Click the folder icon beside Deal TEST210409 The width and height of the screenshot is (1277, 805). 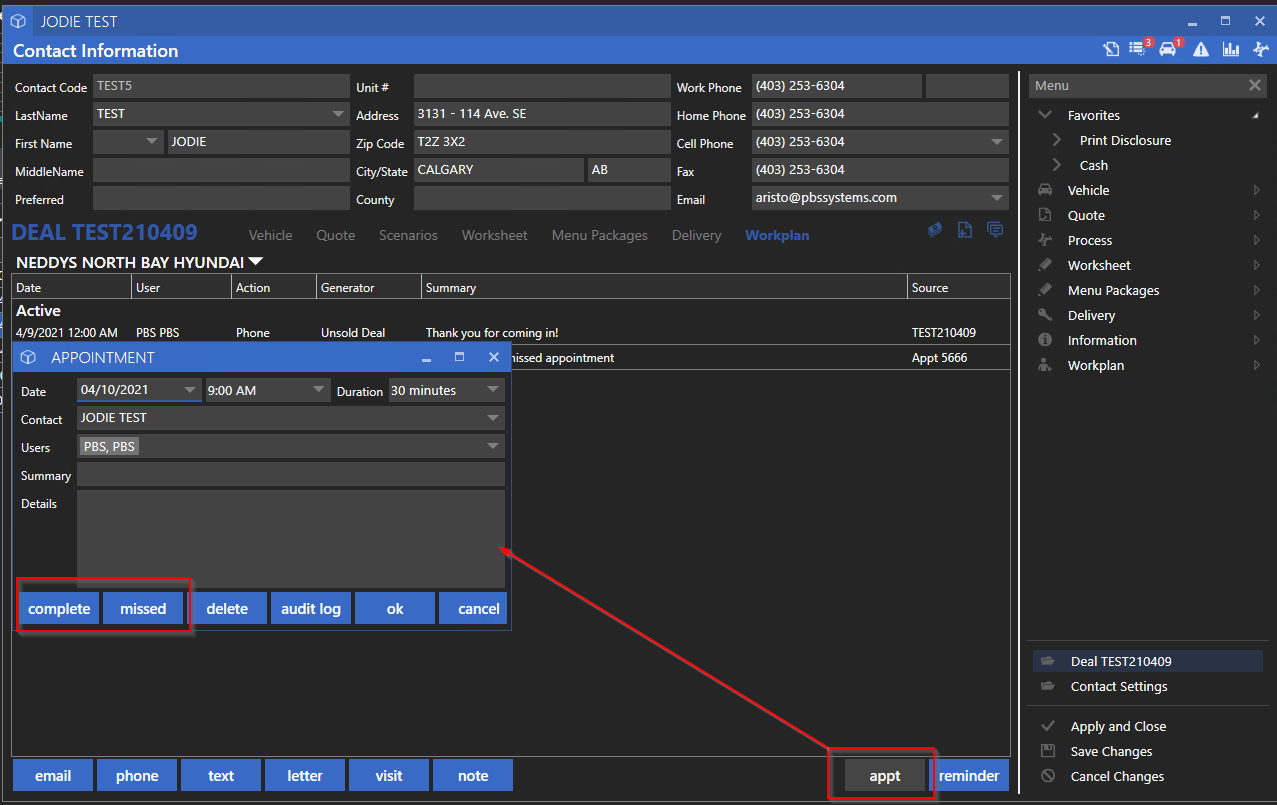[x=1048, y=661]
